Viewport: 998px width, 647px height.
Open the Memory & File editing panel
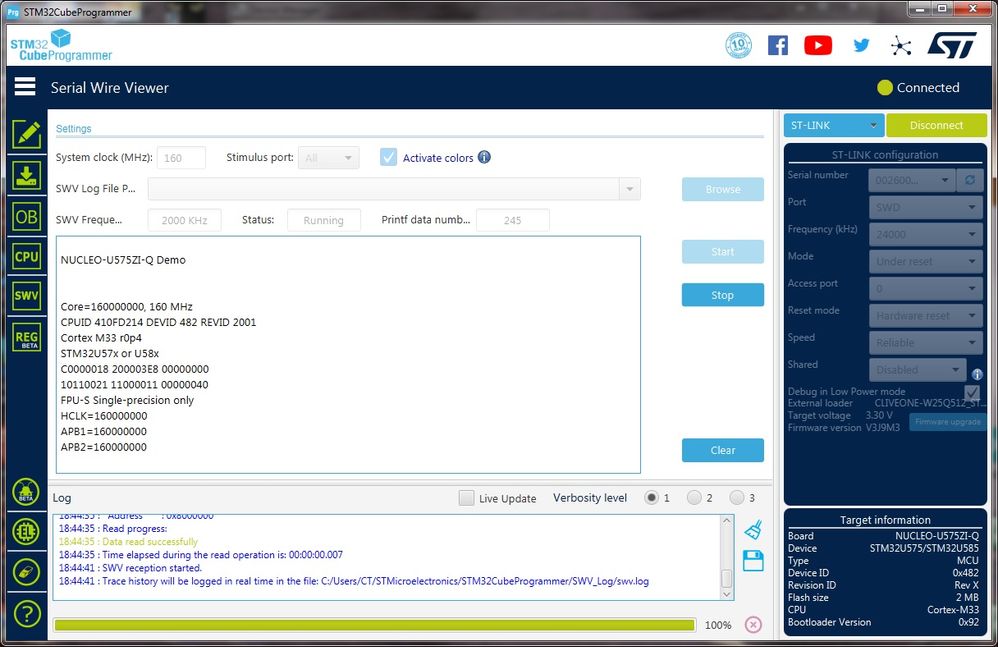pyautogui.click(x=26, y=134)
